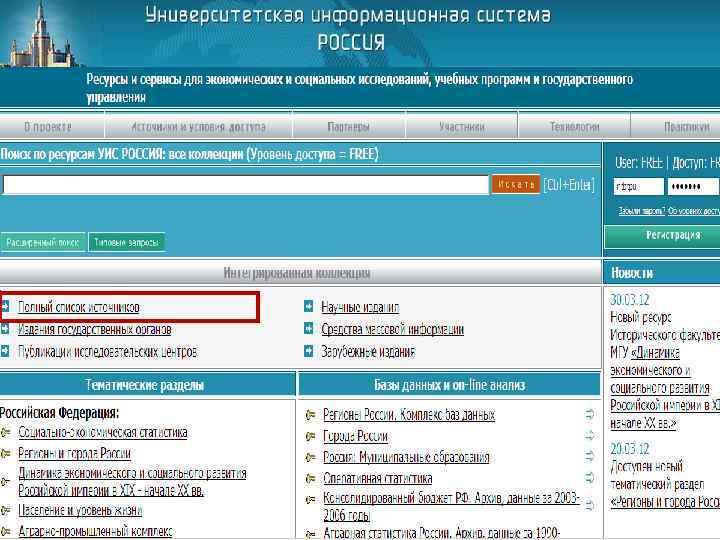Click right arrow icon on Муниципальные образования row
Screen dimensions: 720x540
[x=590, y=456]
